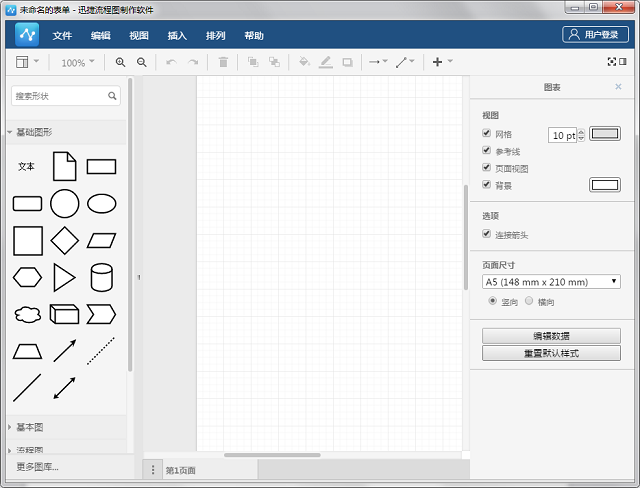Click the 编辑数据 button
Viewport: 640px width, 488px height.
coord(551,336)
